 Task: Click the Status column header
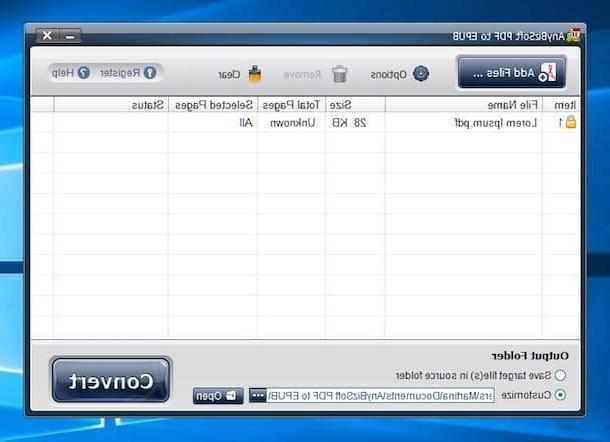point(111,105)
